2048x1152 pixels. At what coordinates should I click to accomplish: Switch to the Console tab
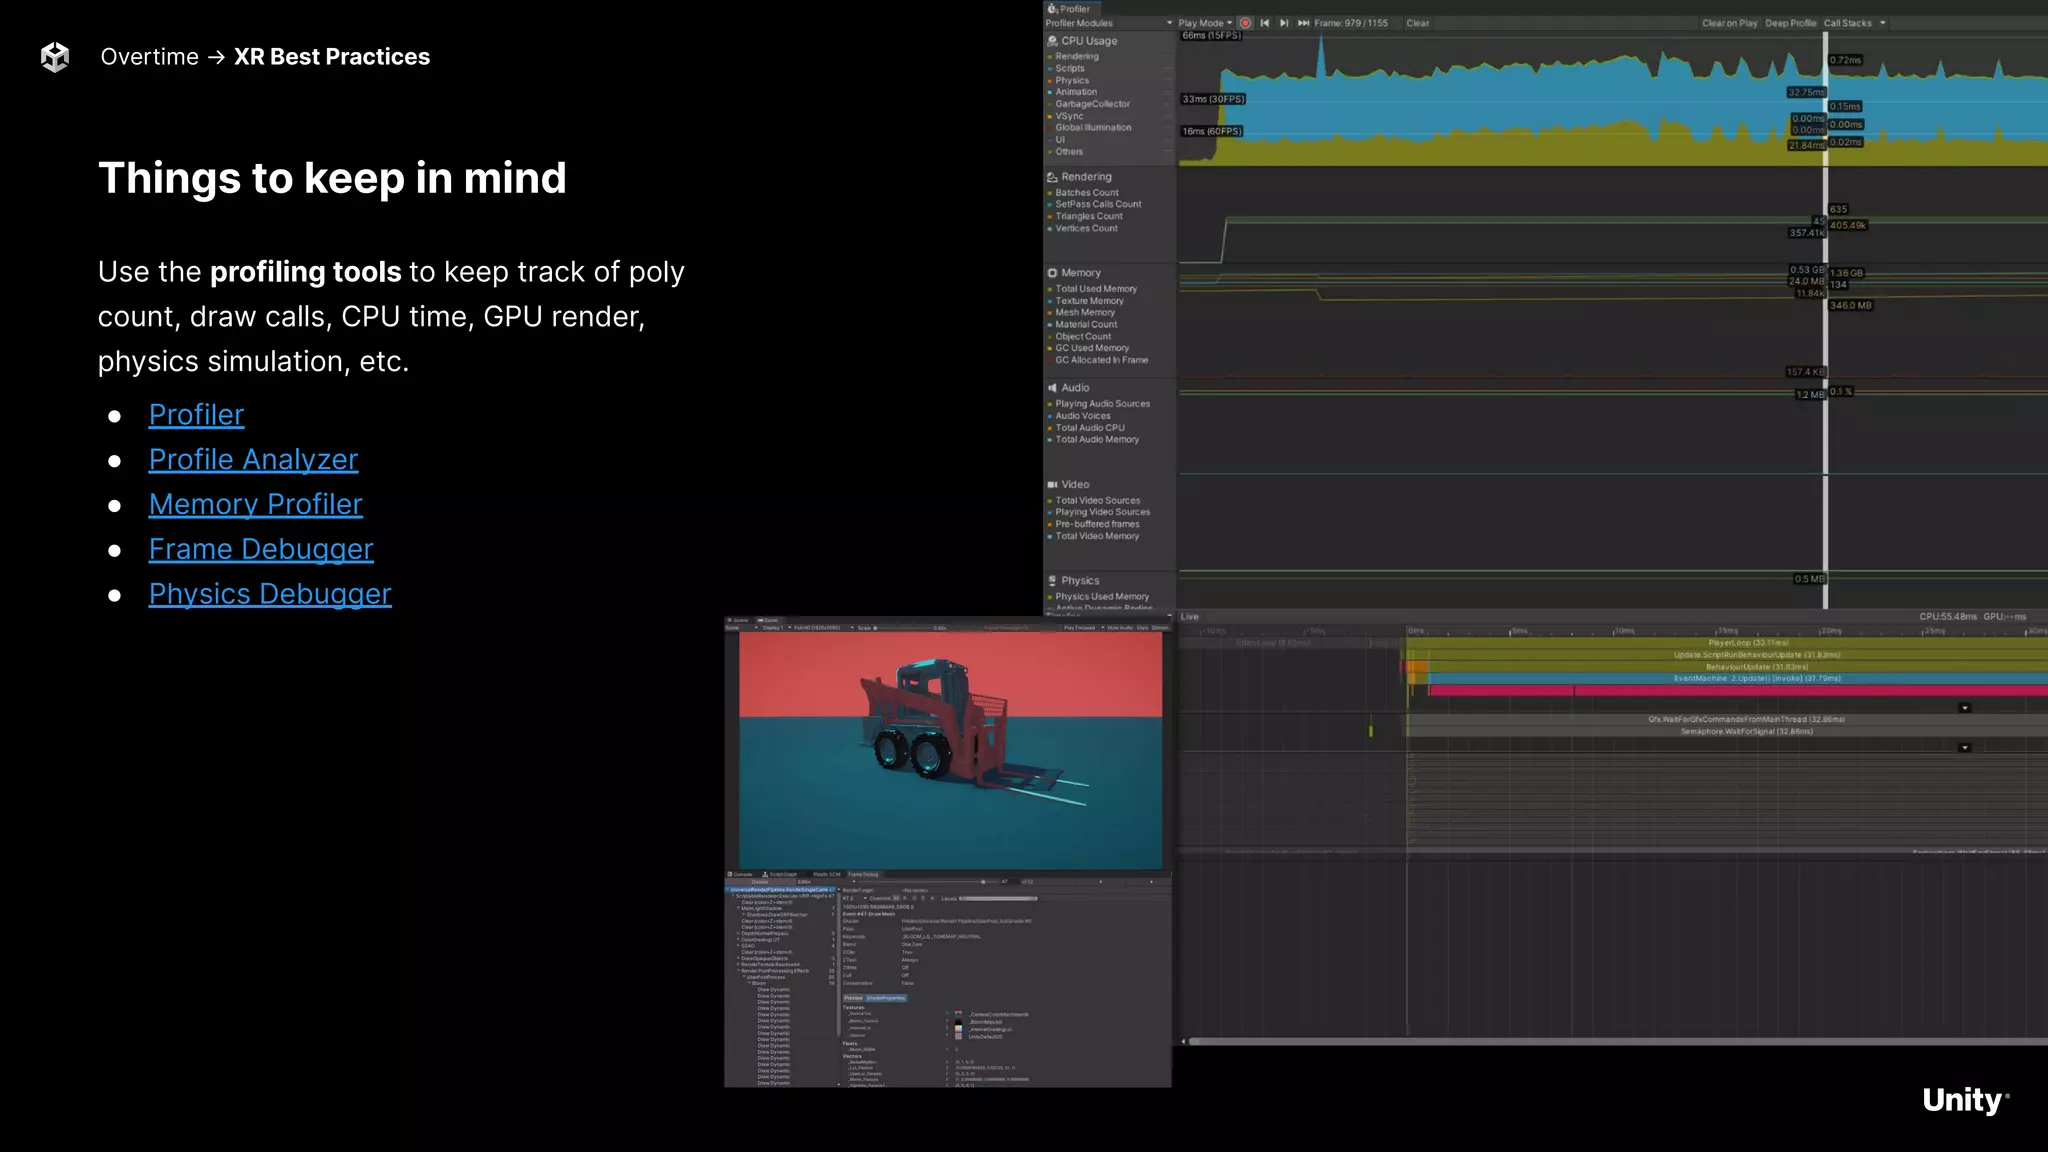[741, 874]
